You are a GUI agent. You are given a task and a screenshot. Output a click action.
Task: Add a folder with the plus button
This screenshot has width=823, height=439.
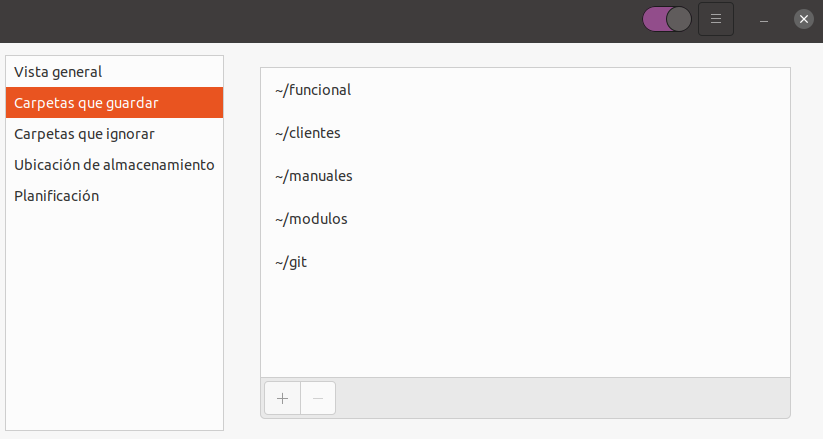(x=282, y=398)
